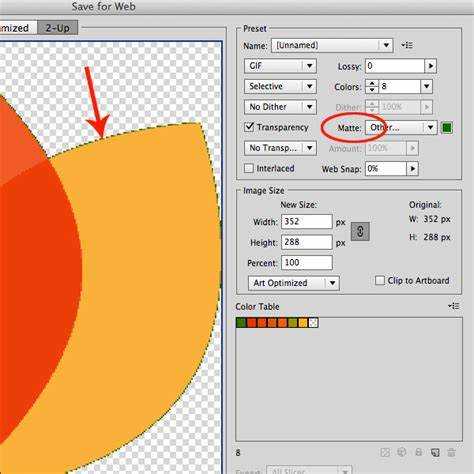The width and height of the screenshot is (474, 474).
Task: Select the transparent checkered swatch in Color Table
Action: click(x=313, y=323)
